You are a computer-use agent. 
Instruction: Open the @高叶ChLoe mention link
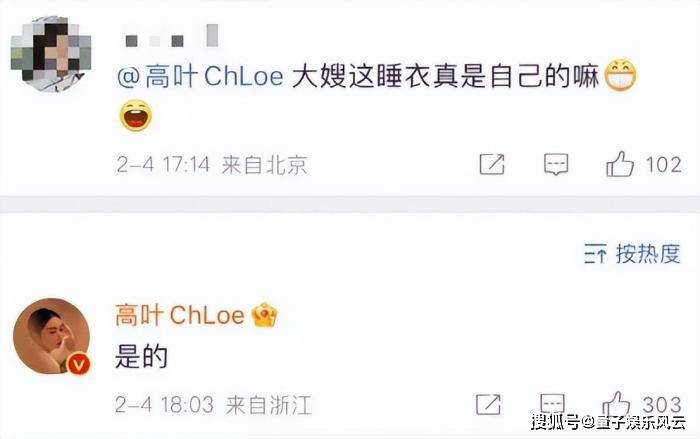[200, 76]
